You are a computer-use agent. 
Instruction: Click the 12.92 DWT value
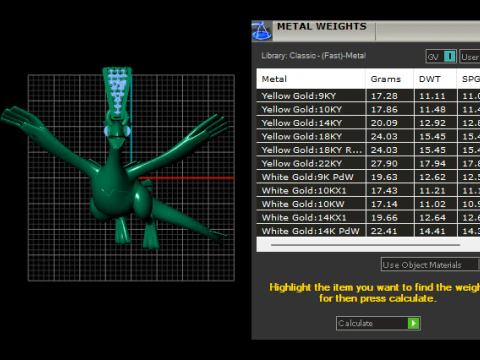(432, 123)
